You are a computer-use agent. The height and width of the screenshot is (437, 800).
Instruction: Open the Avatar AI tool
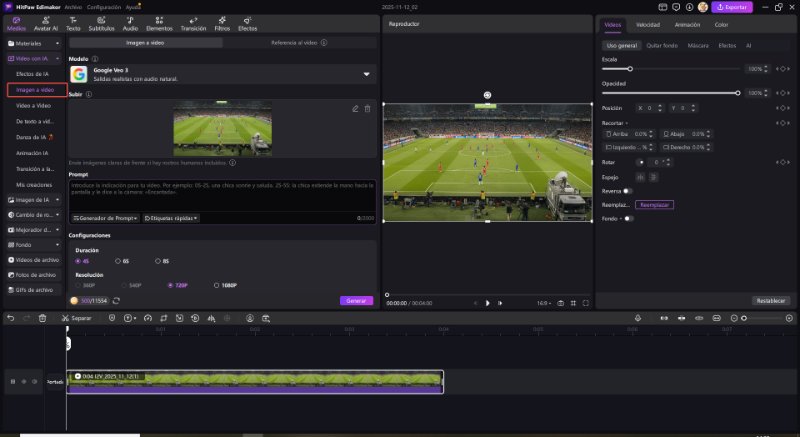click(x=45, y=24)
